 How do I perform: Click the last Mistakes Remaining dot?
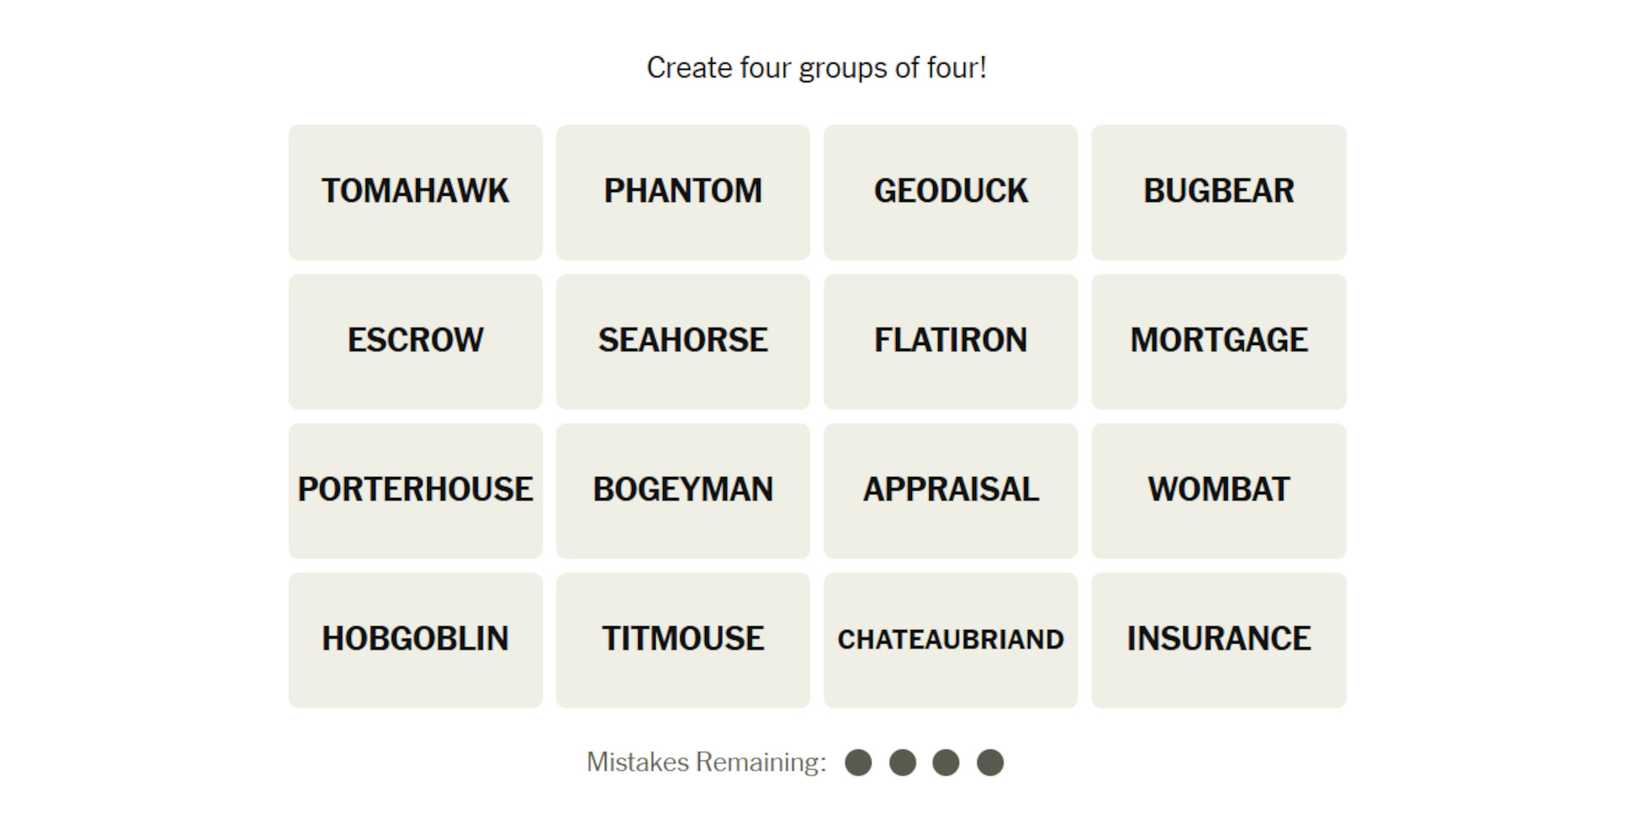click(x=990, y=763)
